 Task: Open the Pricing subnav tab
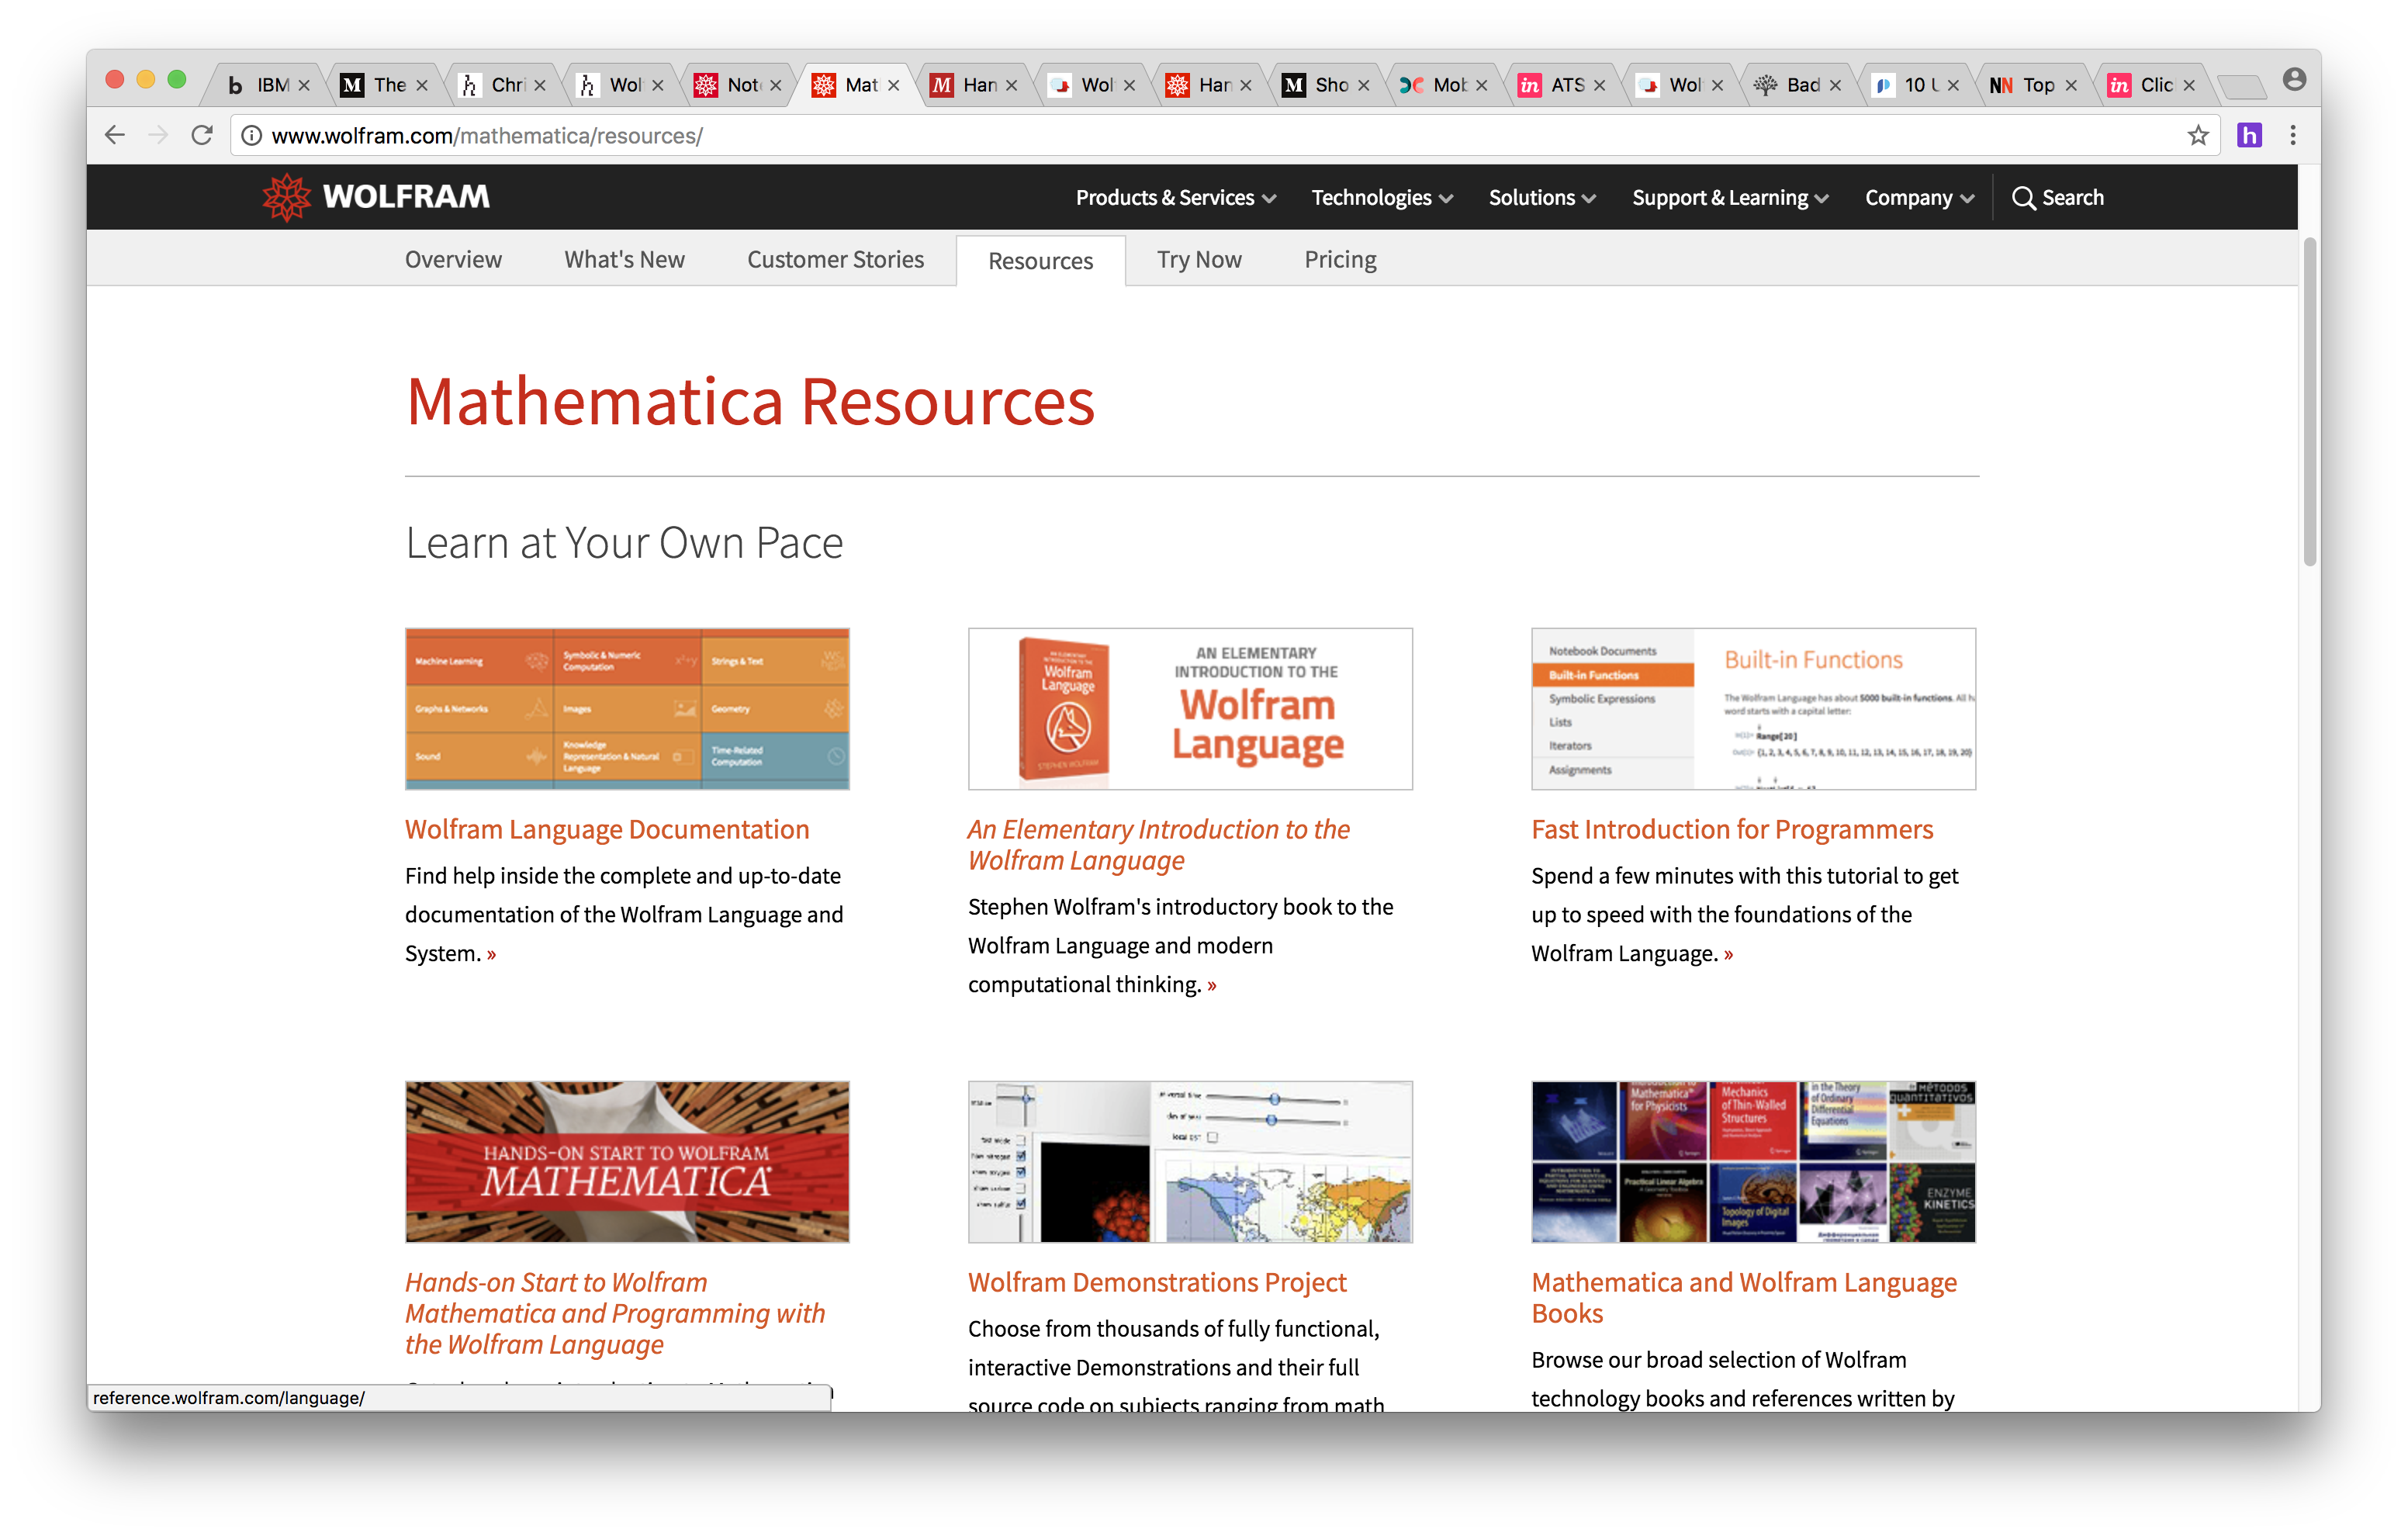pyautogui.click(x=1340, y=259)
